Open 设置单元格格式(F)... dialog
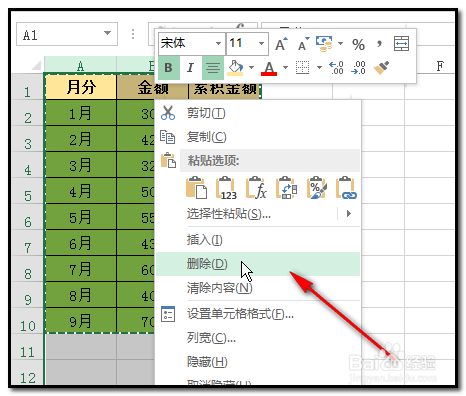The width and height of the screenshot is (466, 396). click(258, 314)
